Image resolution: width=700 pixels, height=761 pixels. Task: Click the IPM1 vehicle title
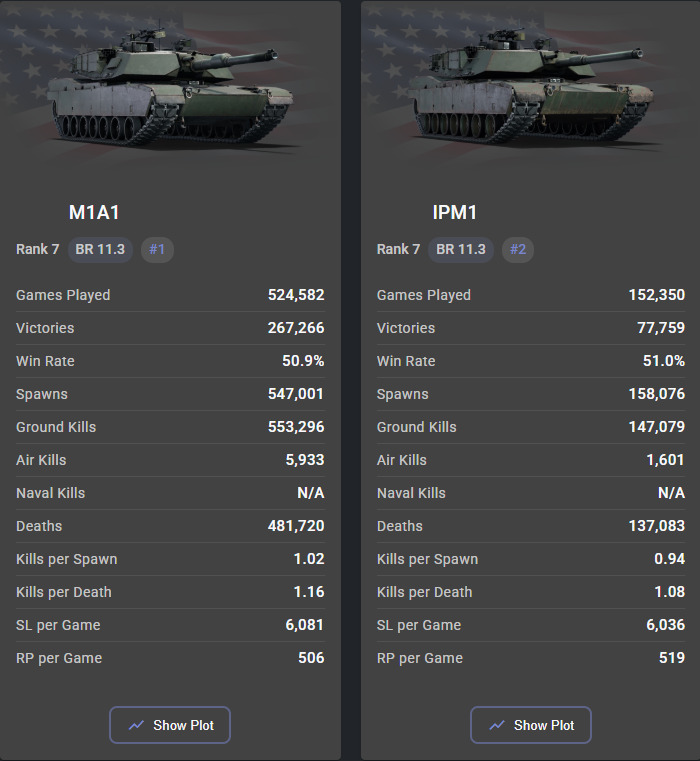454,213
